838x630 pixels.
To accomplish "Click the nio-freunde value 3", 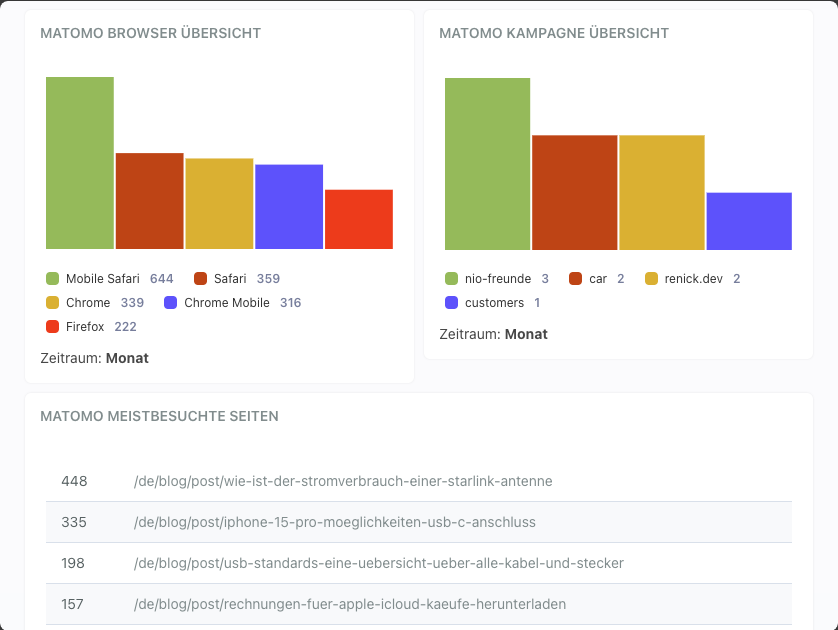I will pos(545,278).
